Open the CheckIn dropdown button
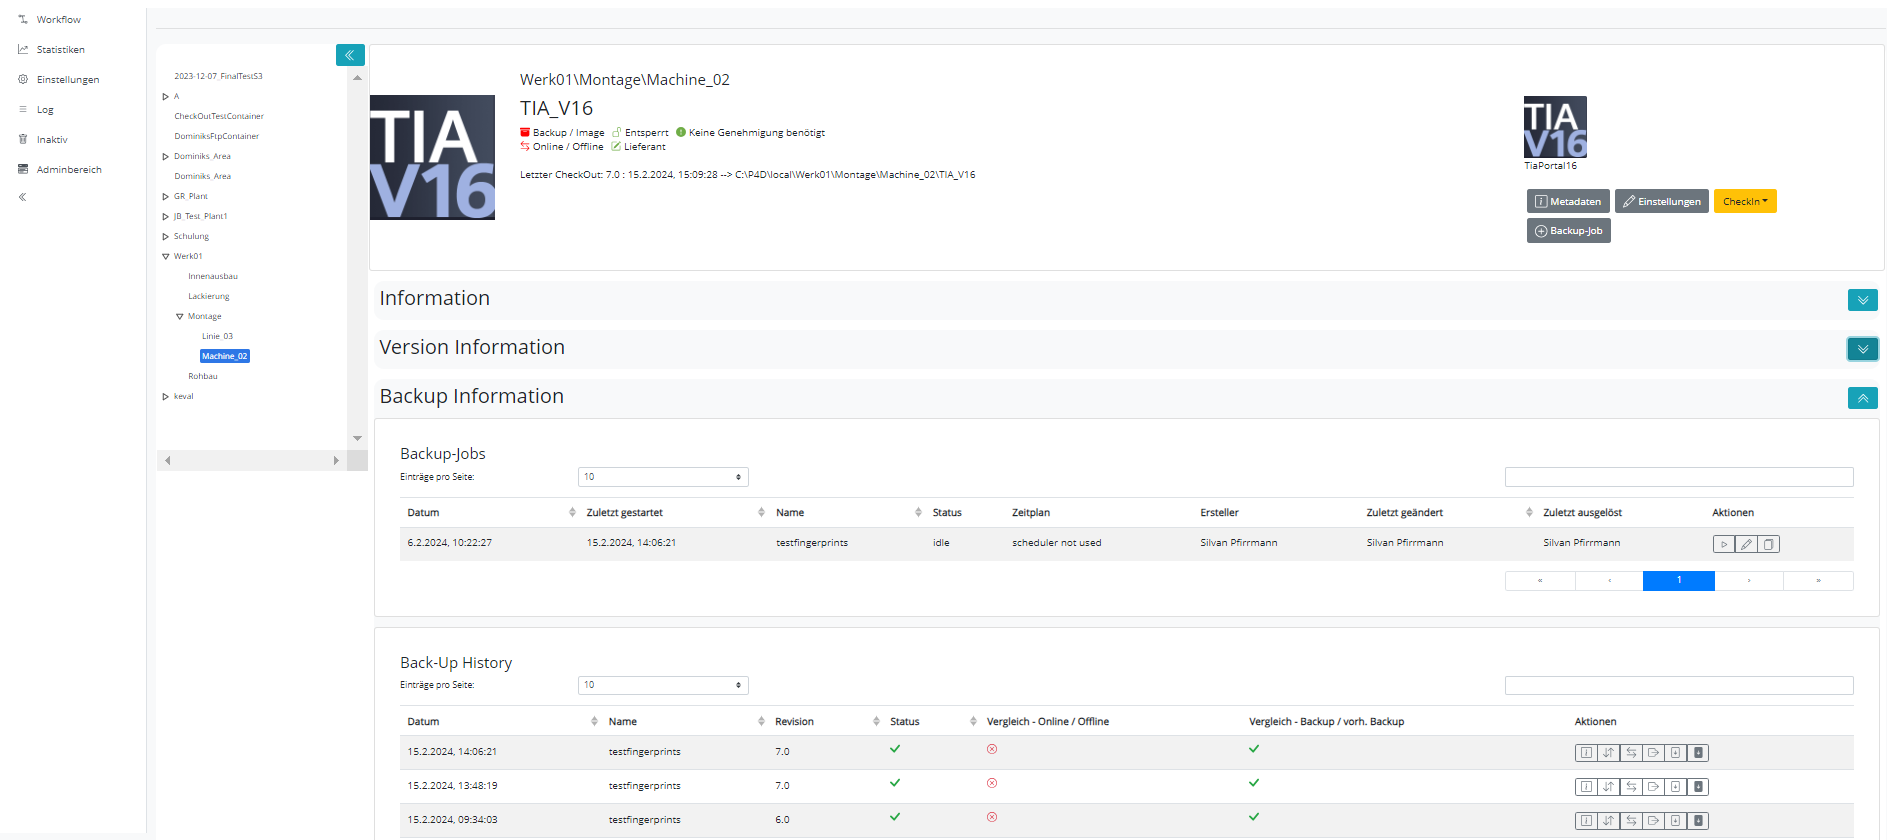Image resolution: width=1887 pixels, height=840 pixels. [1744, 201]
